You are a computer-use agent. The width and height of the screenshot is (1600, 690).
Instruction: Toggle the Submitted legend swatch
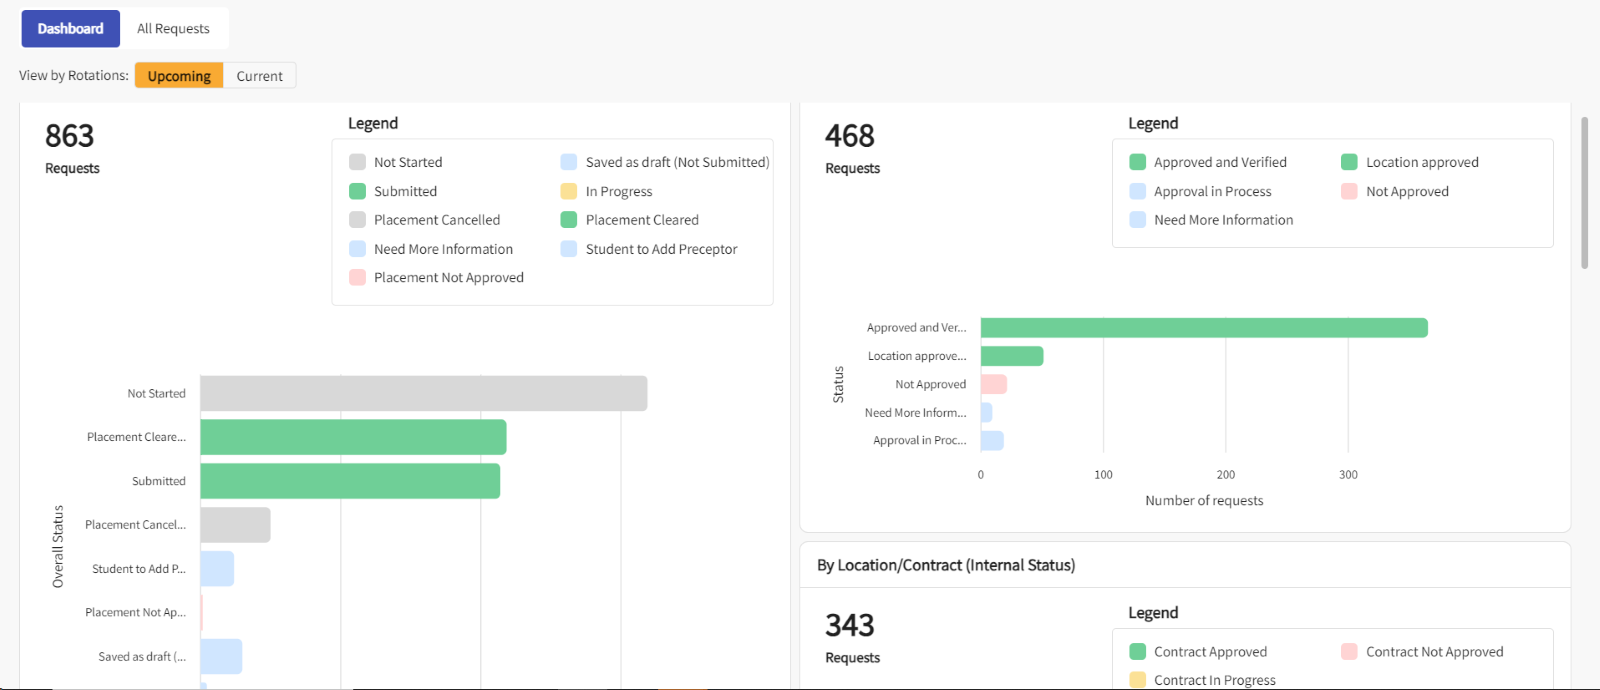pos(357,191)
